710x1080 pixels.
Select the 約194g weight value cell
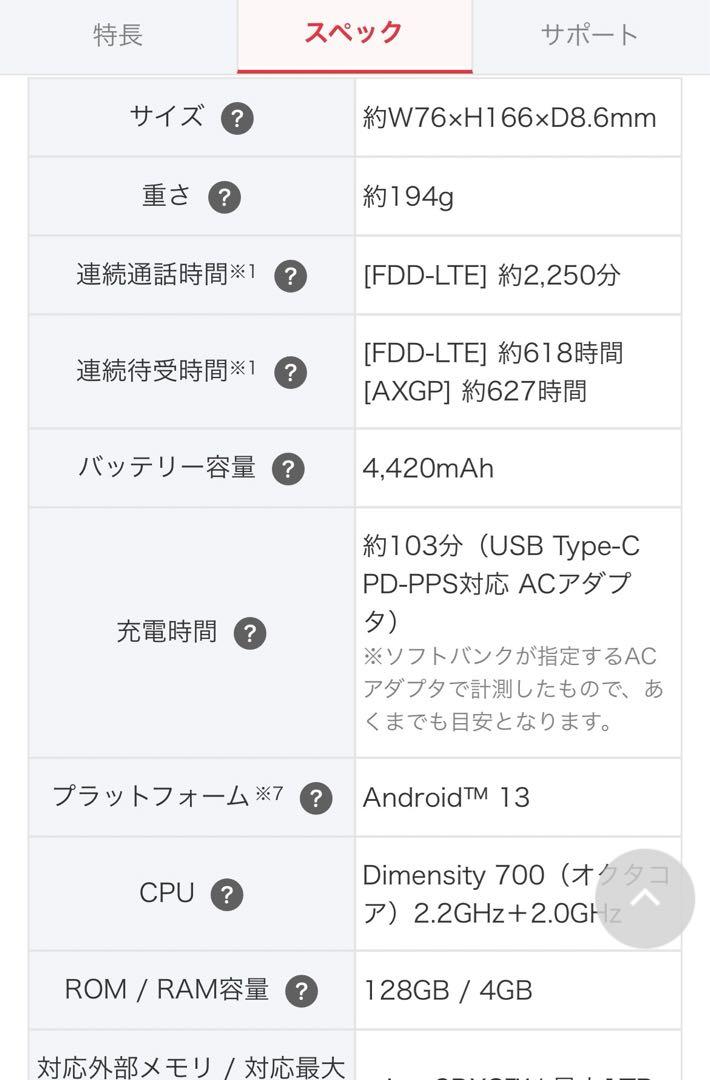coord(518,197)
